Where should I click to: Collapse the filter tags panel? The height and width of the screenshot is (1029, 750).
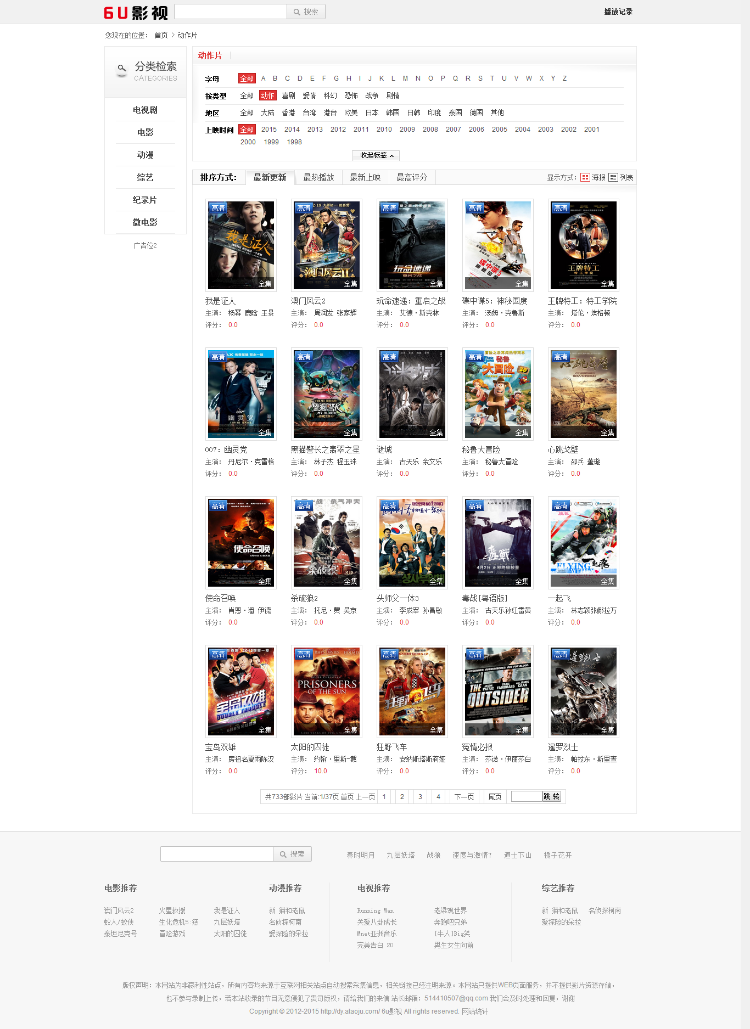pyautogui.click(x=376, y=156)
